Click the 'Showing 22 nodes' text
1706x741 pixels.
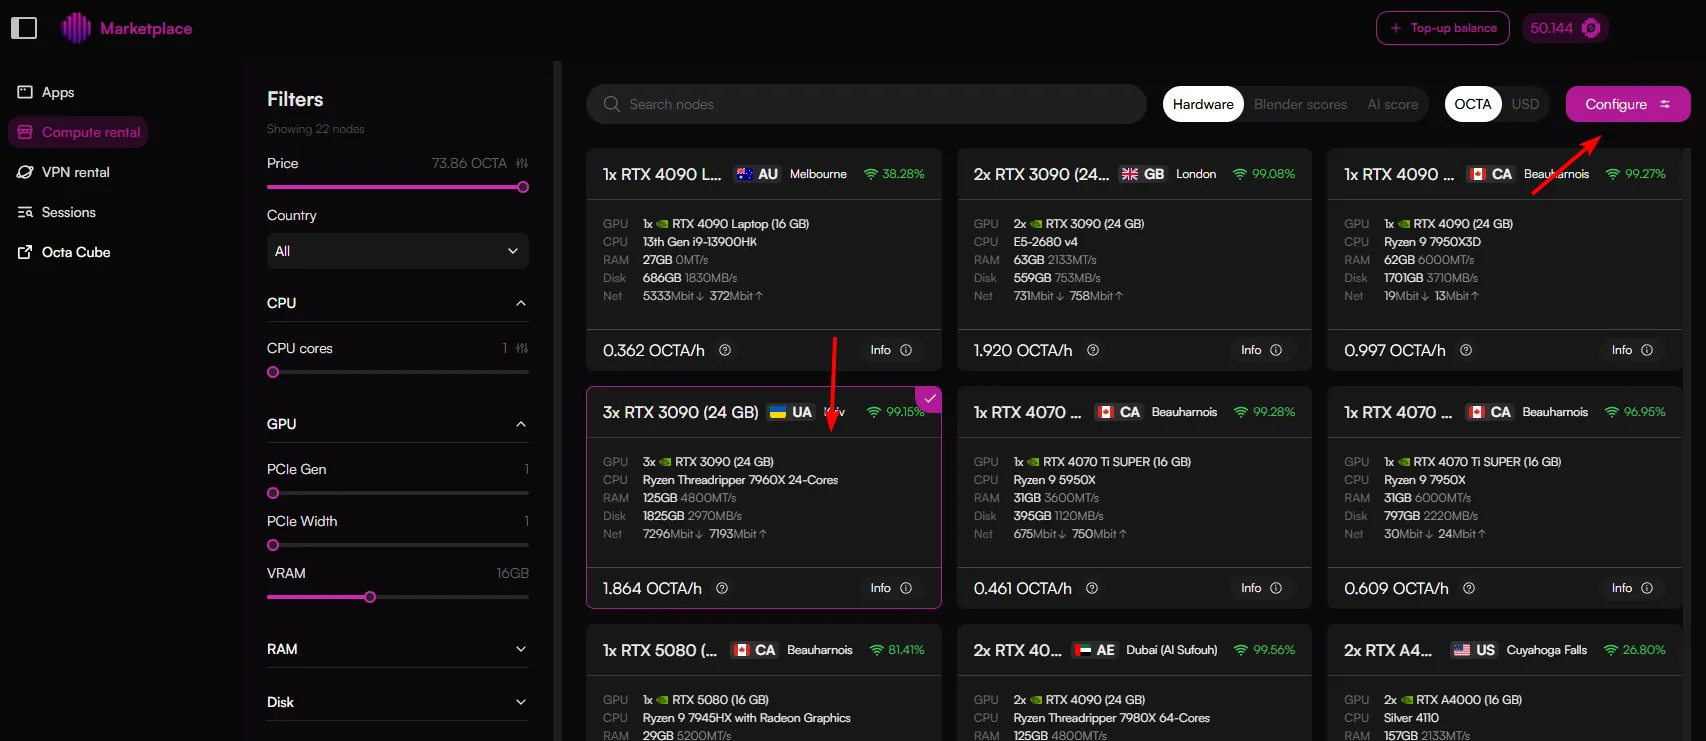coord(315,129)
